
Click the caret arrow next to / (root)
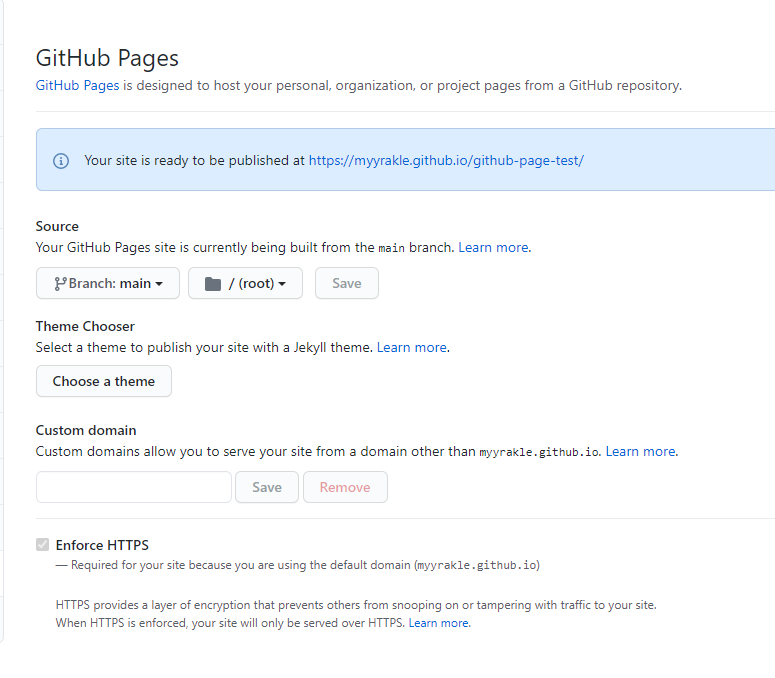point(282,284)
